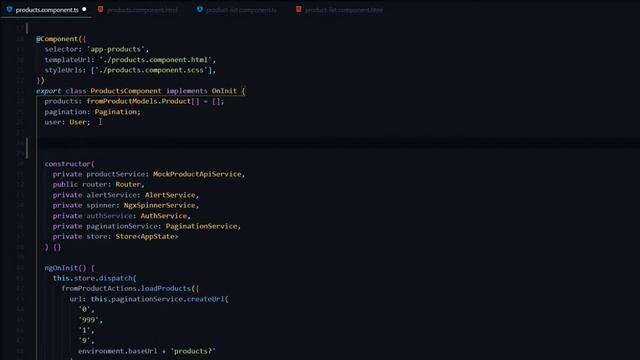640x360 pixels.
Task: Click the TypeScript icon on product-list.component.ts tab
Action: 200,9
